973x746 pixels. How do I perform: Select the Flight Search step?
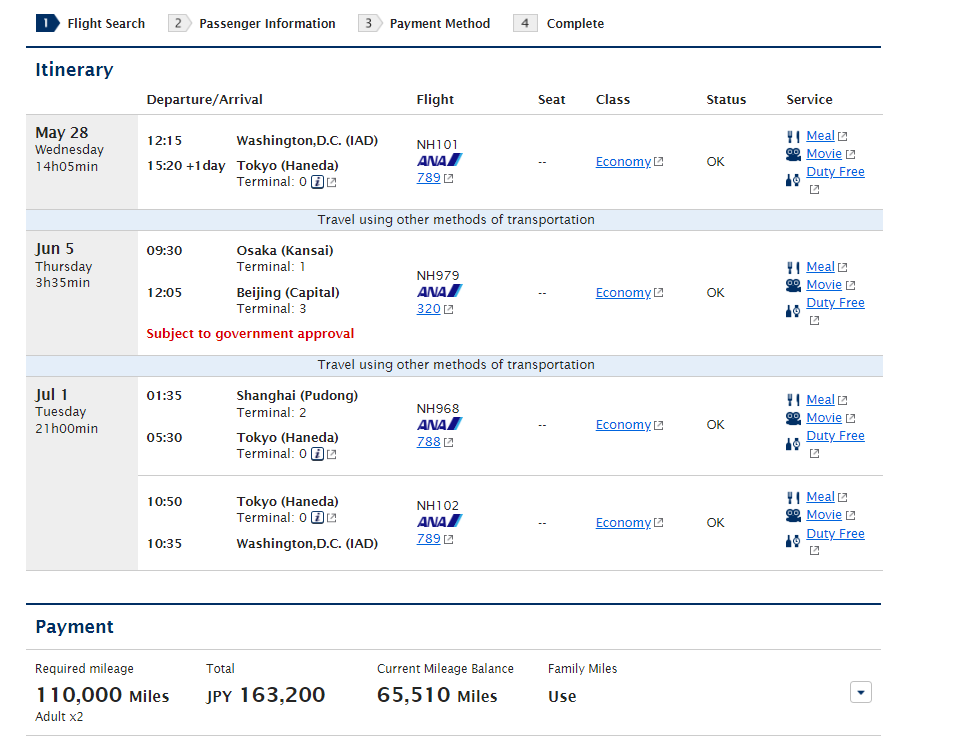(105, 23)
